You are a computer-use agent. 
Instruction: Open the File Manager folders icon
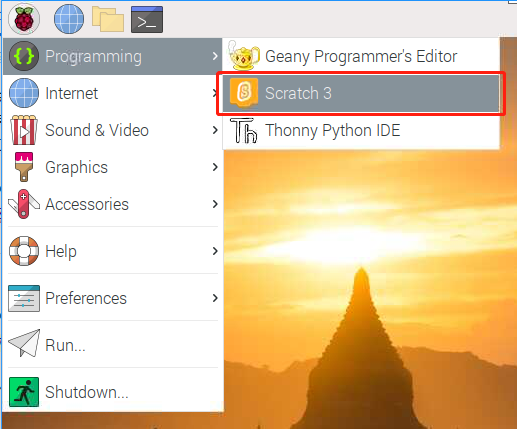(x=108, y=19)
